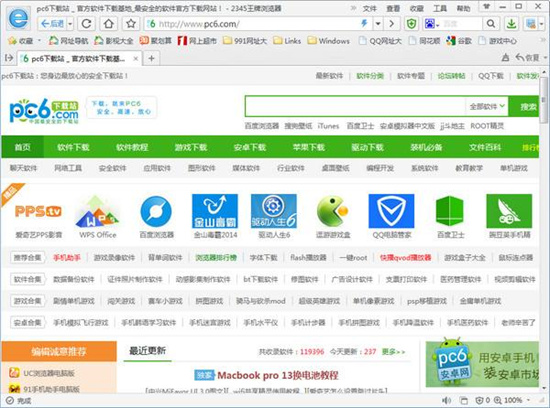
Task: Click the page vertical scrollbar thumb
Action: (x=544, y=100)
